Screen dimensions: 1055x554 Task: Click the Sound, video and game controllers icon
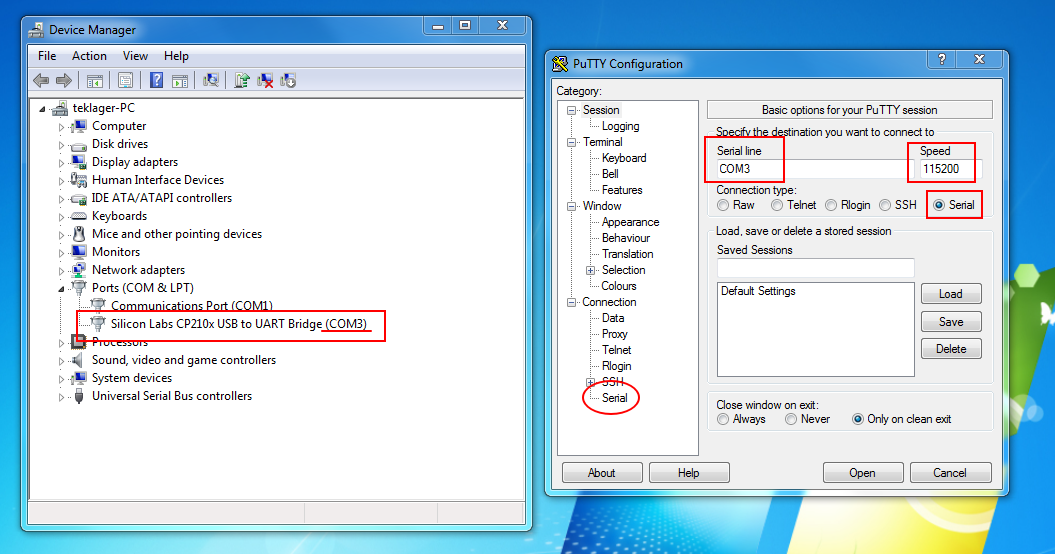pyautogui.click(x=79, y=360)
